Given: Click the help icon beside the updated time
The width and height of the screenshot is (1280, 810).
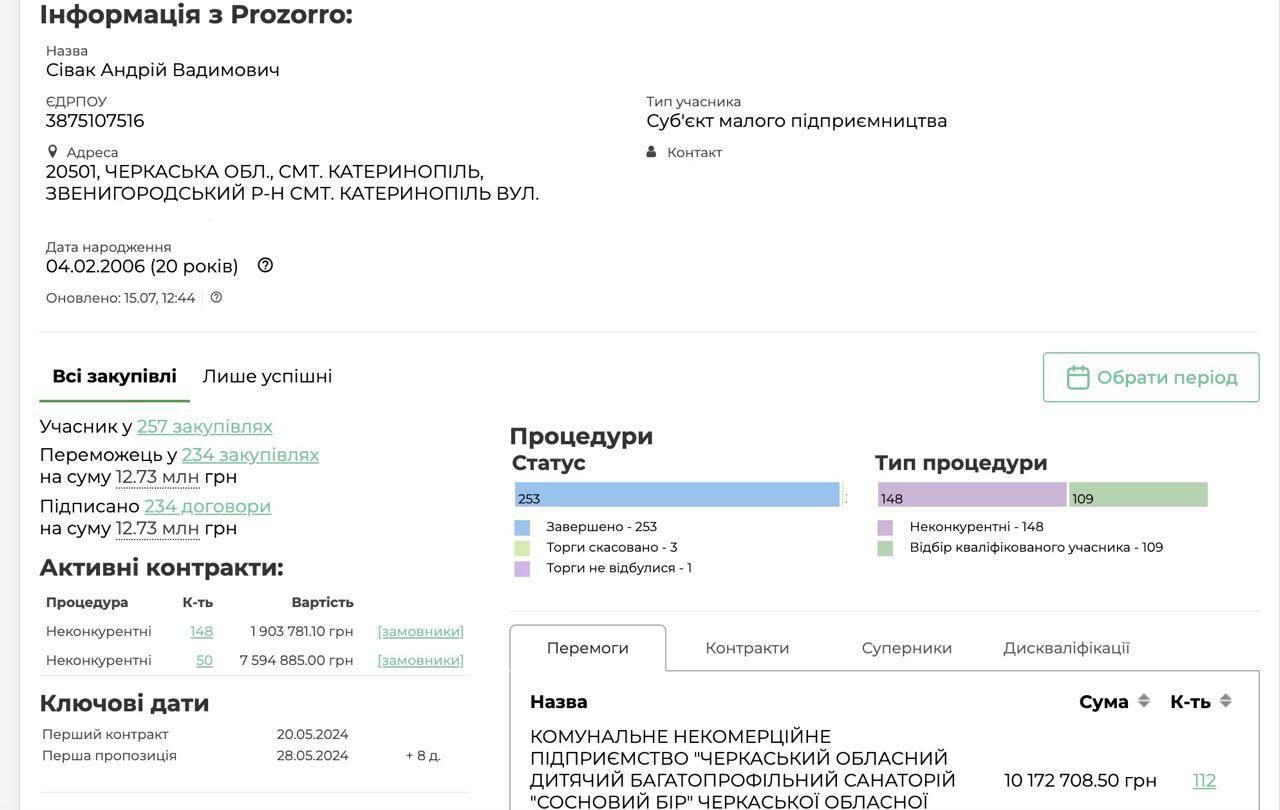Looking at the screenshot, I should pos(216,297).
